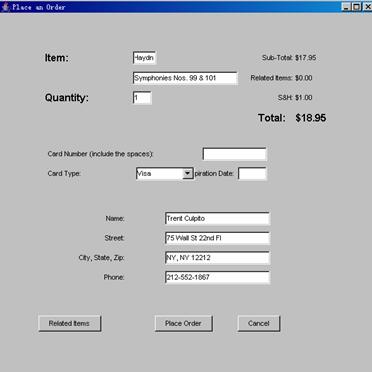Click the City, State, Zip label
Viewport: 372px width, 372px height.
tap(101, 258)
